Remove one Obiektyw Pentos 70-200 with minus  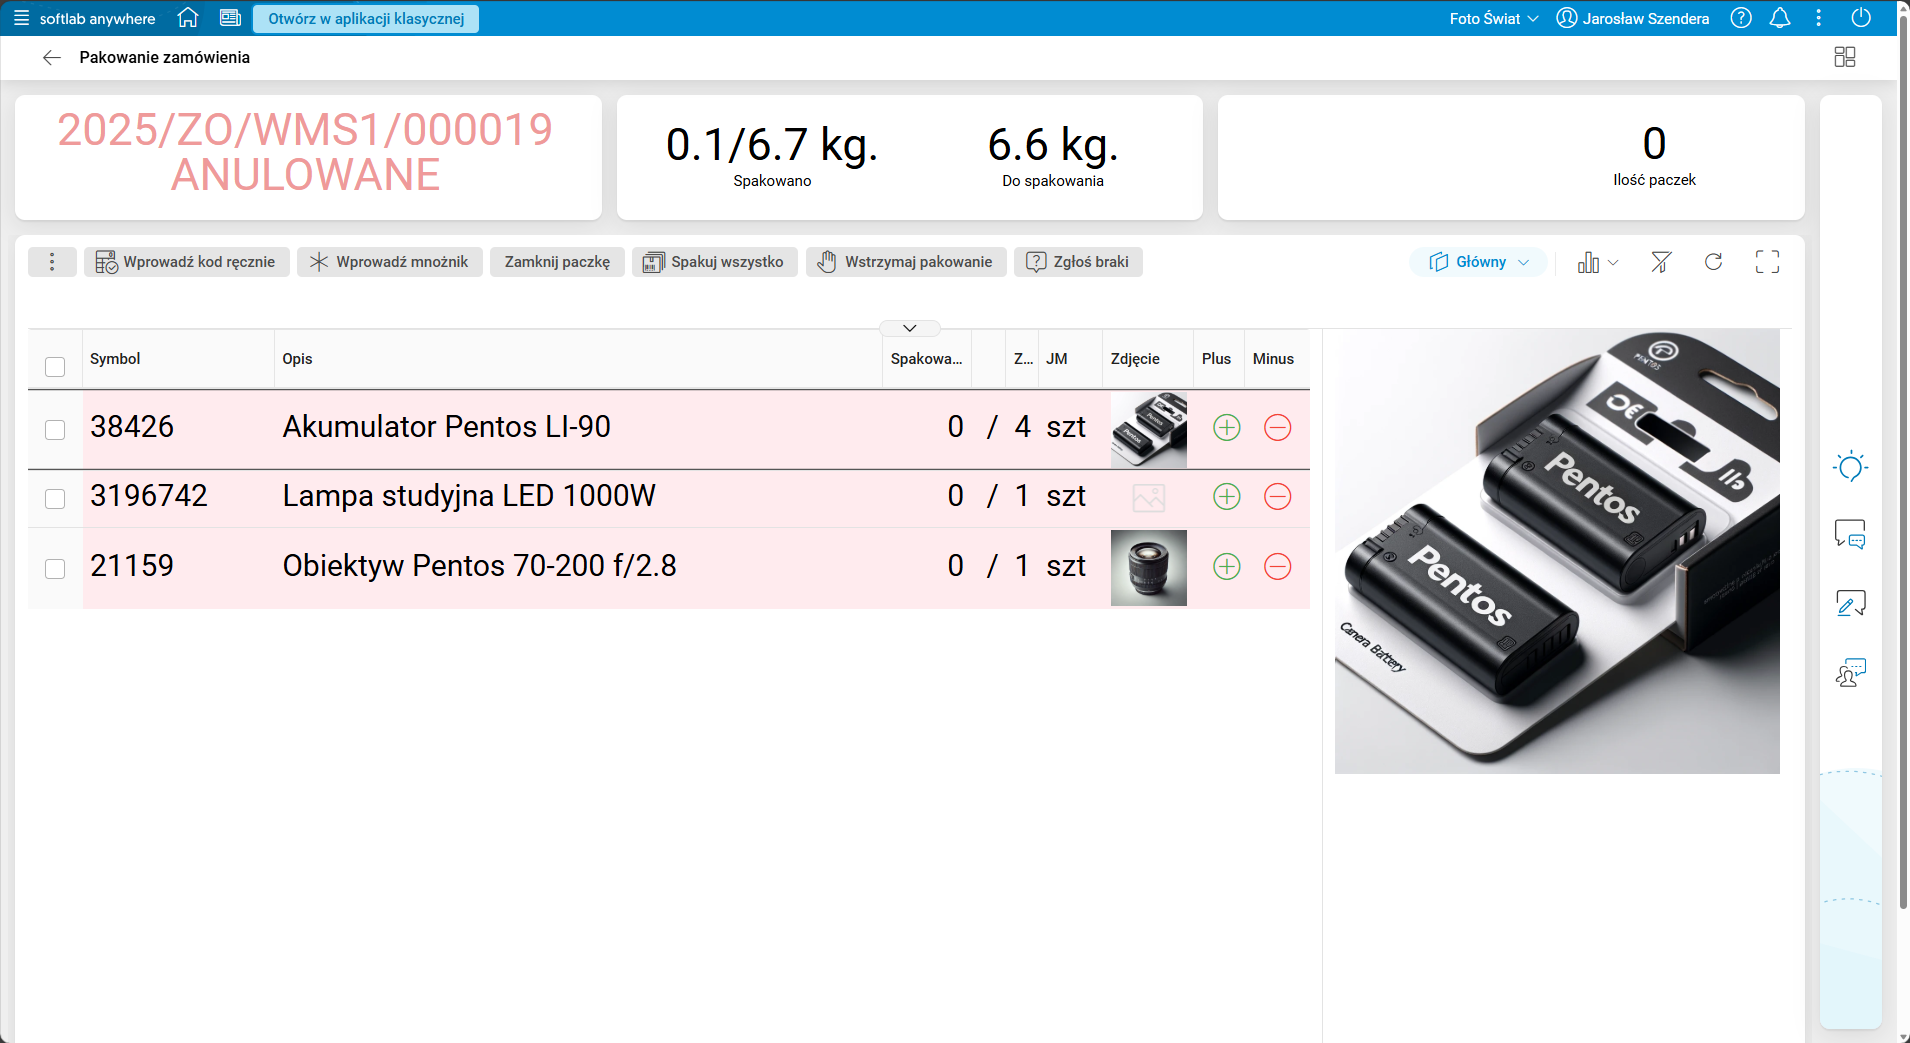(x=1277, y=567)
